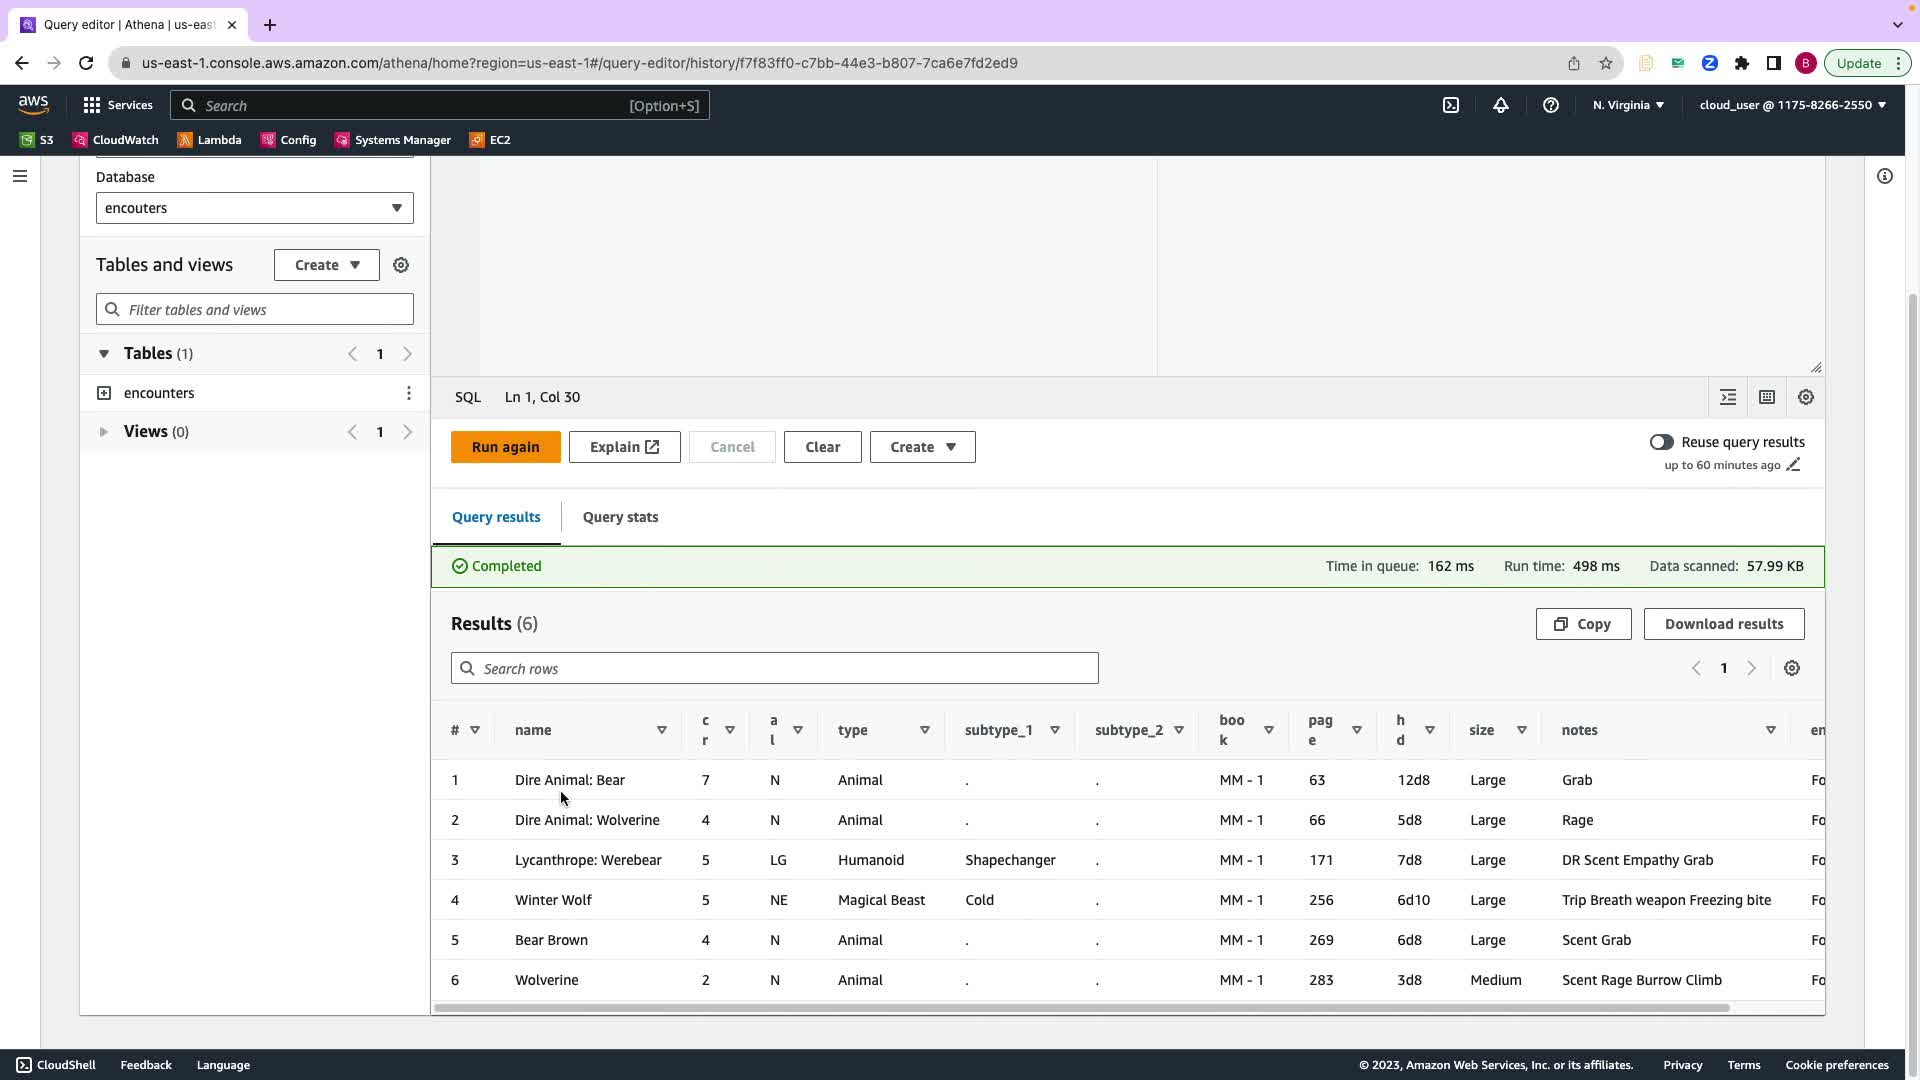Collapse the Tables section
This screenshot has width=1920, height=1080.
pos(103,354)
